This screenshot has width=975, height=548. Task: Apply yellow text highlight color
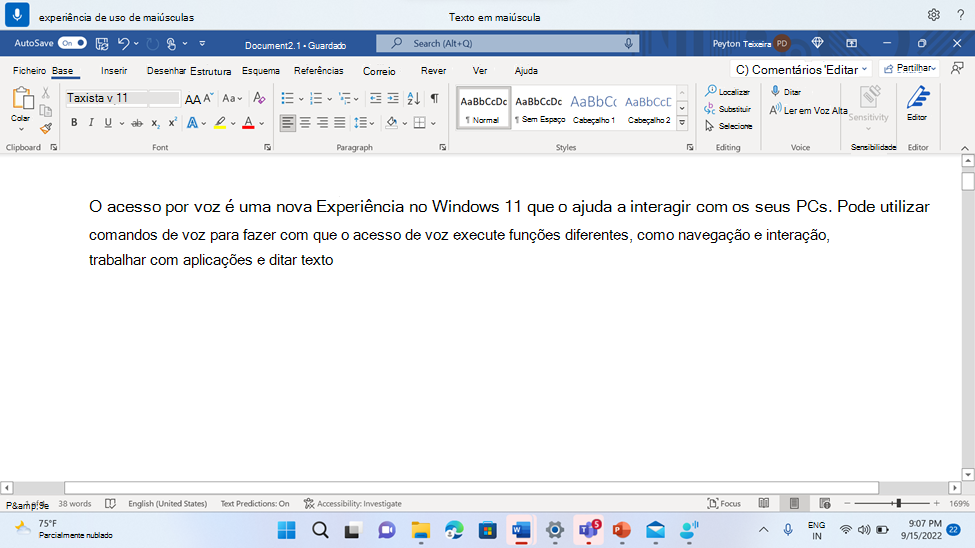point(220,123)
